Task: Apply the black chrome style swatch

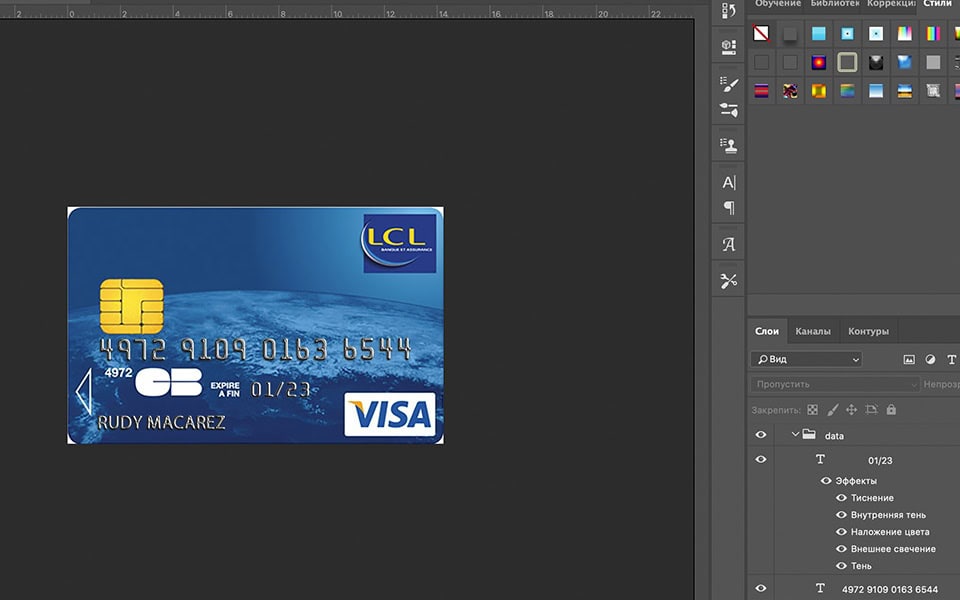Action: (876, 62)
